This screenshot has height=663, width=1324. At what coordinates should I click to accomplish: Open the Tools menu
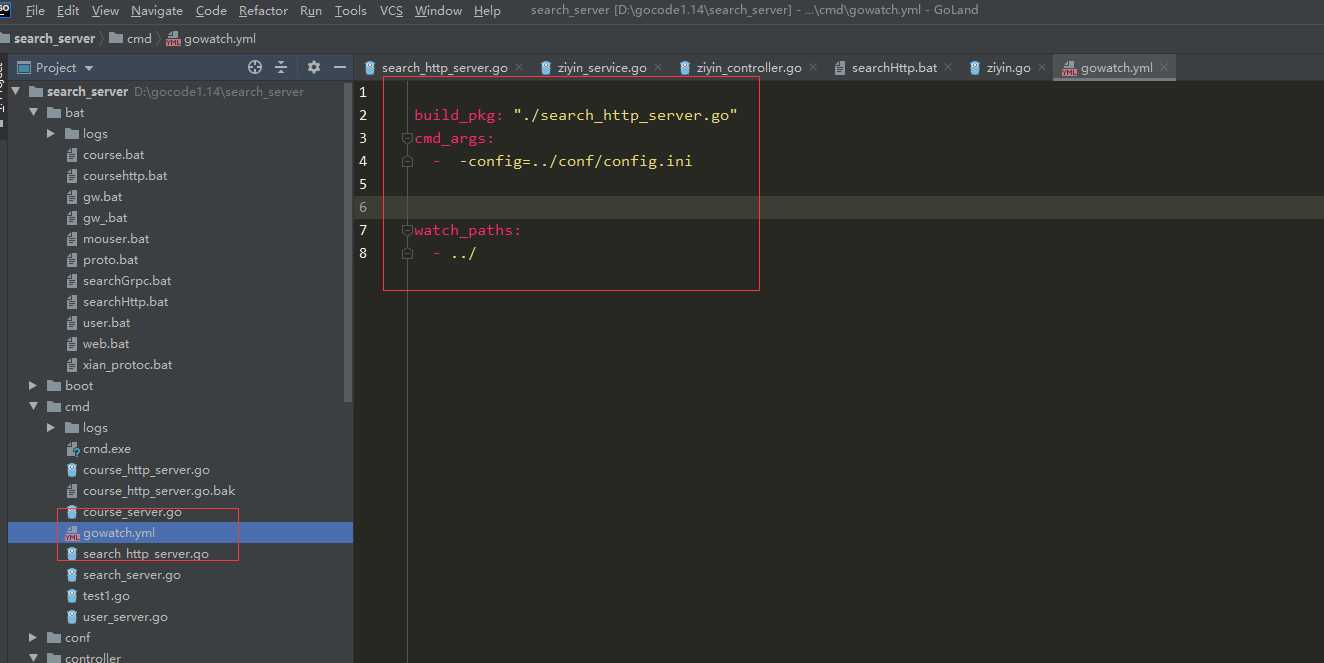pyautogui.click(x=350, y=10)
